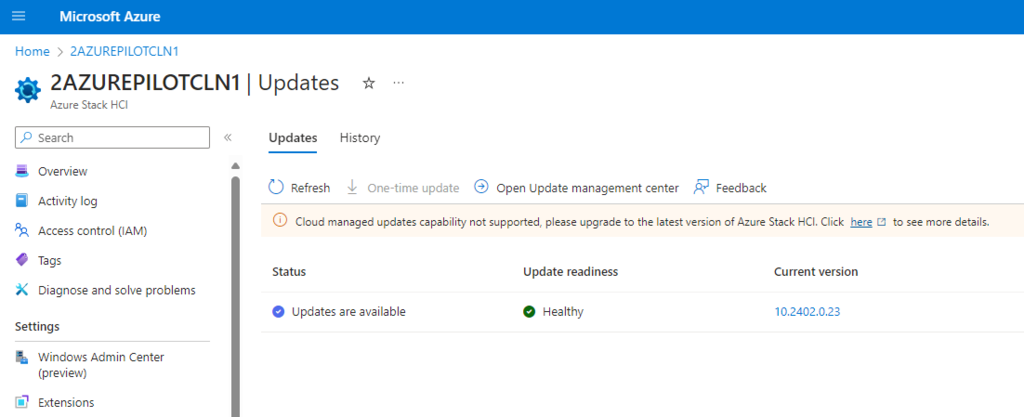Click the 'here' link in warning banner
Viewport: 1024px width, 417px height.
861,222
